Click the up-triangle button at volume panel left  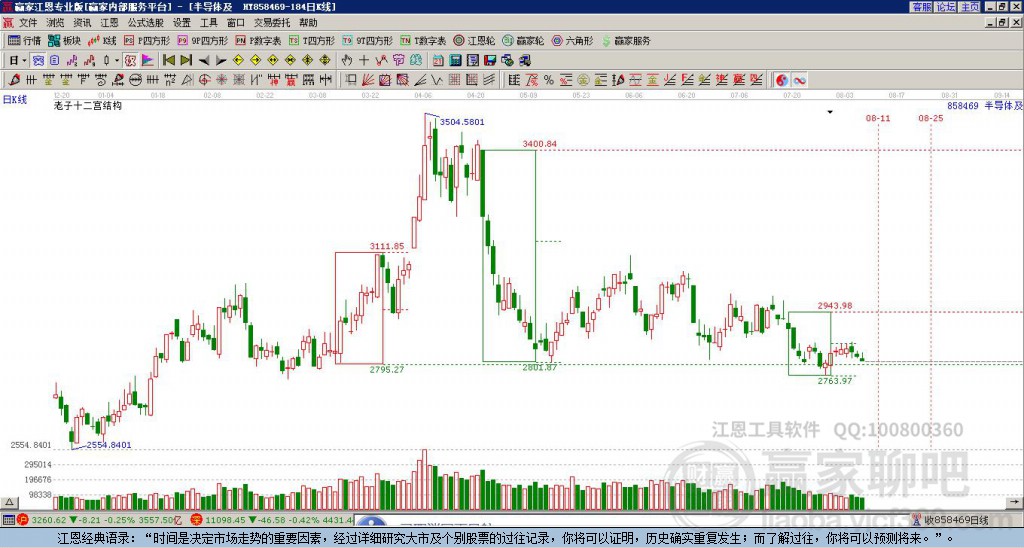pos(9,503)
